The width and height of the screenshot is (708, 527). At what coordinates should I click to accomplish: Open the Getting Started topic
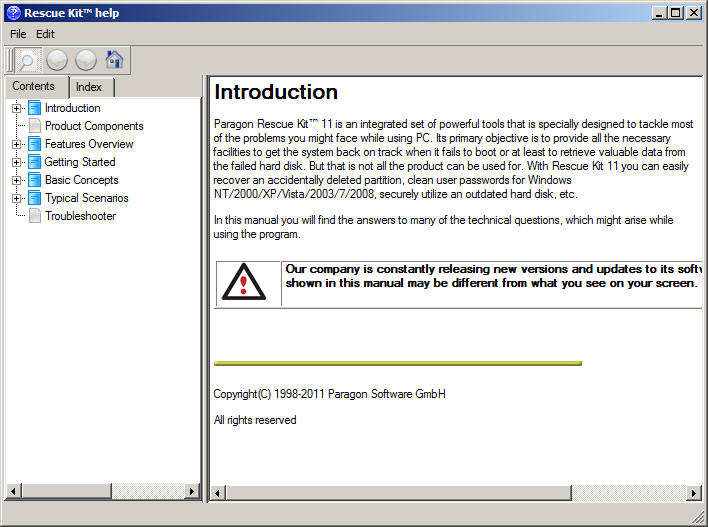point(80,162)
